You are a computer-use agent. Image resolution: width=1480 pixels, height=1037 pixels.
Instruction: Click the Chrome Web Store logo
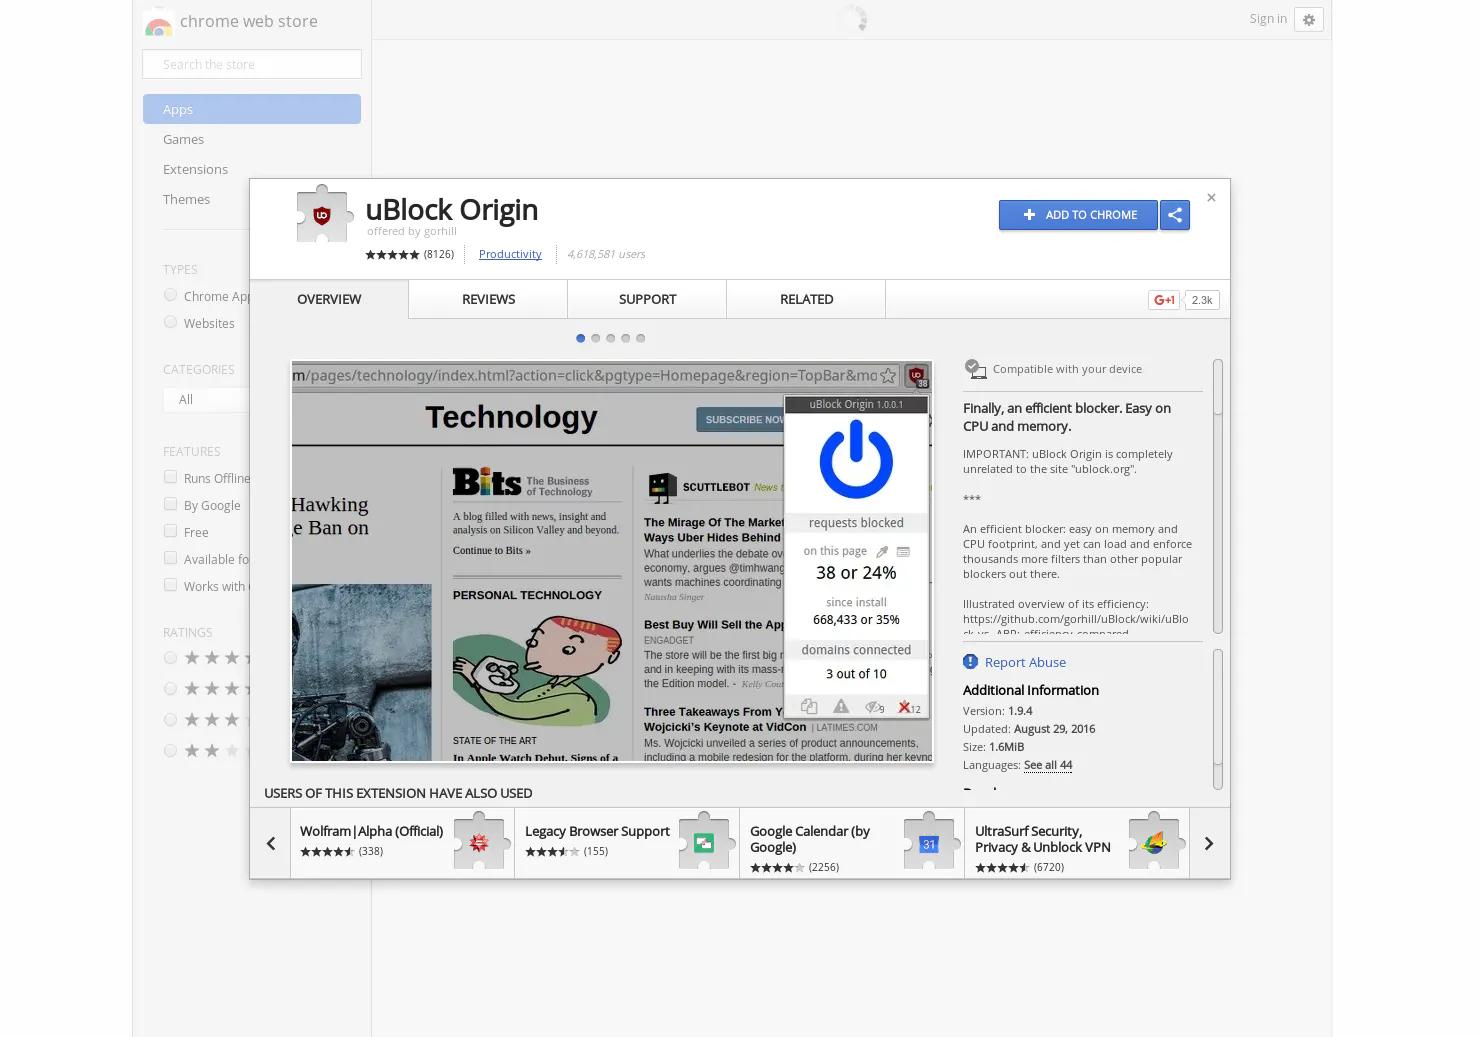pos(158,22)
